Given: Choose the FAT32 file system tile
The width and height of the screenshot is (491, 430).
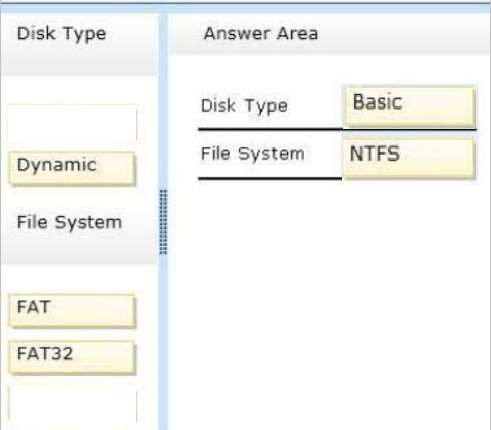Looking at the screenshot, I should click(72, 358).
